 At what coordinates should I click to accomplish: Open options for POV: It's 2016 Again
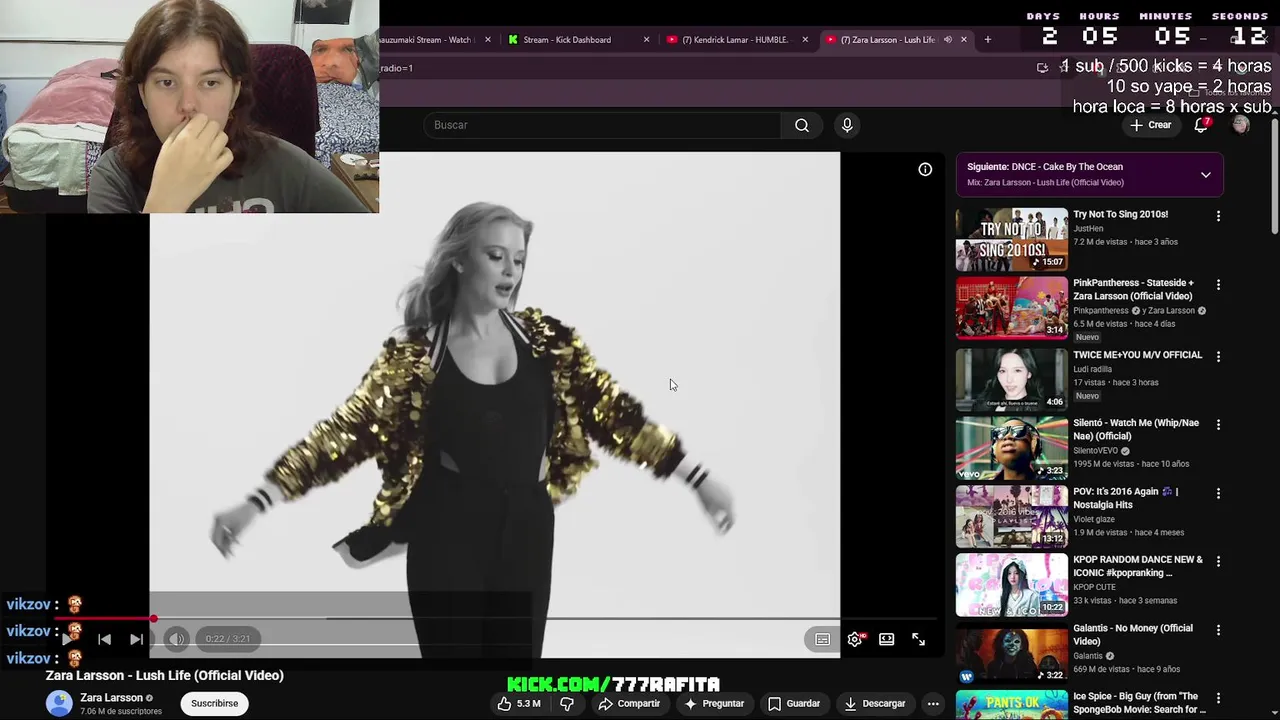pyautogui.click(x=1218, y=494)
